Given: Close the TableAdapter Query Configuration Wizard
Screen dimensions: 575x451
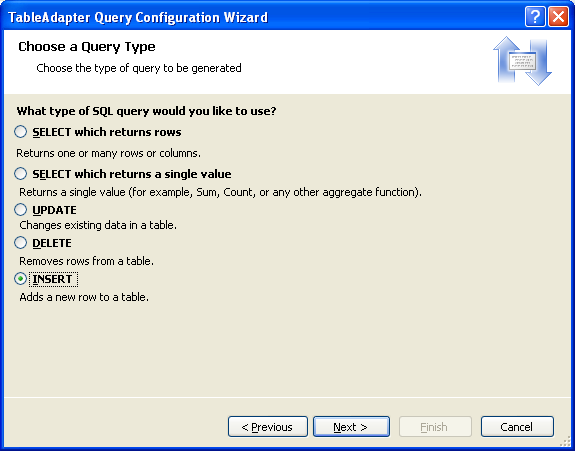Looking at the screenshot, I should click(x=558, y=17).
